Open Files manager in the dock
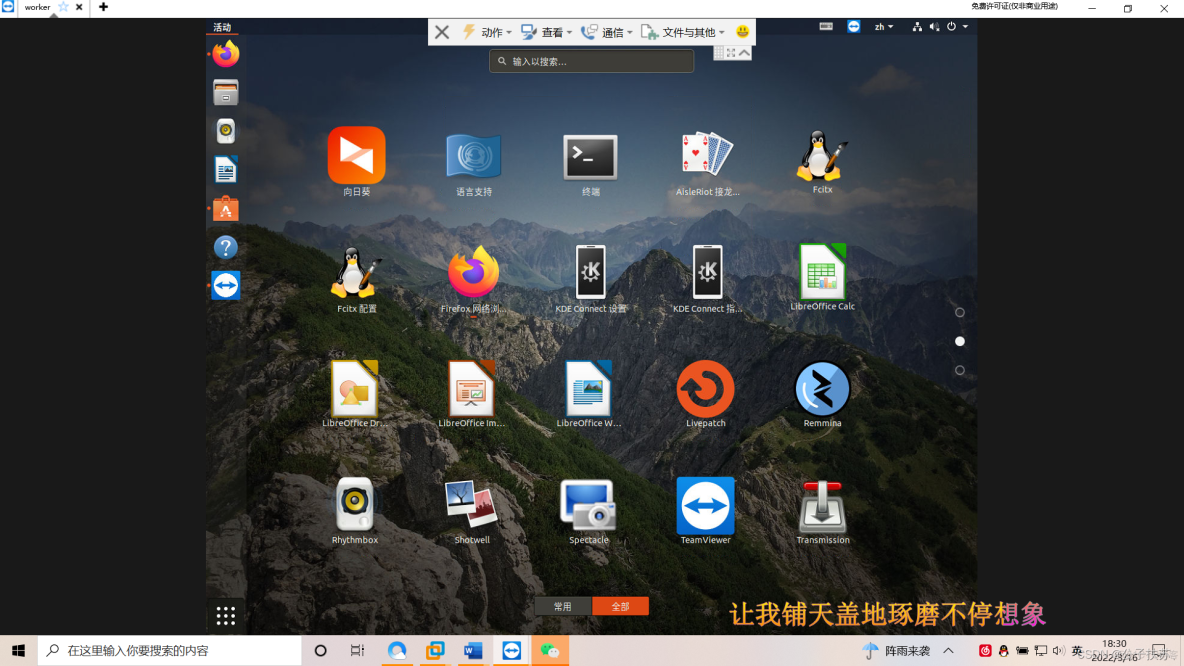The width and height of the screenshot is (1184, 666). coord(225,92)
